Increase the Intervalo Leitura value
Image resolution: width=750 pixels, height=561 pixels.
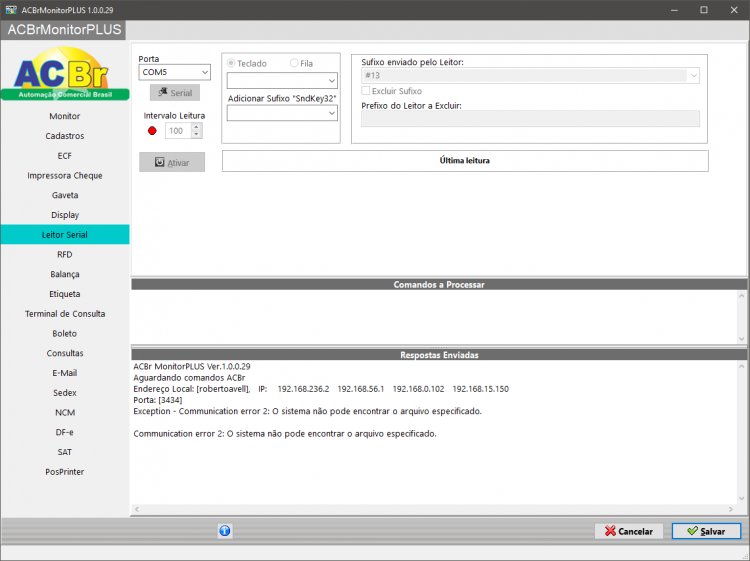pos(196,127)
